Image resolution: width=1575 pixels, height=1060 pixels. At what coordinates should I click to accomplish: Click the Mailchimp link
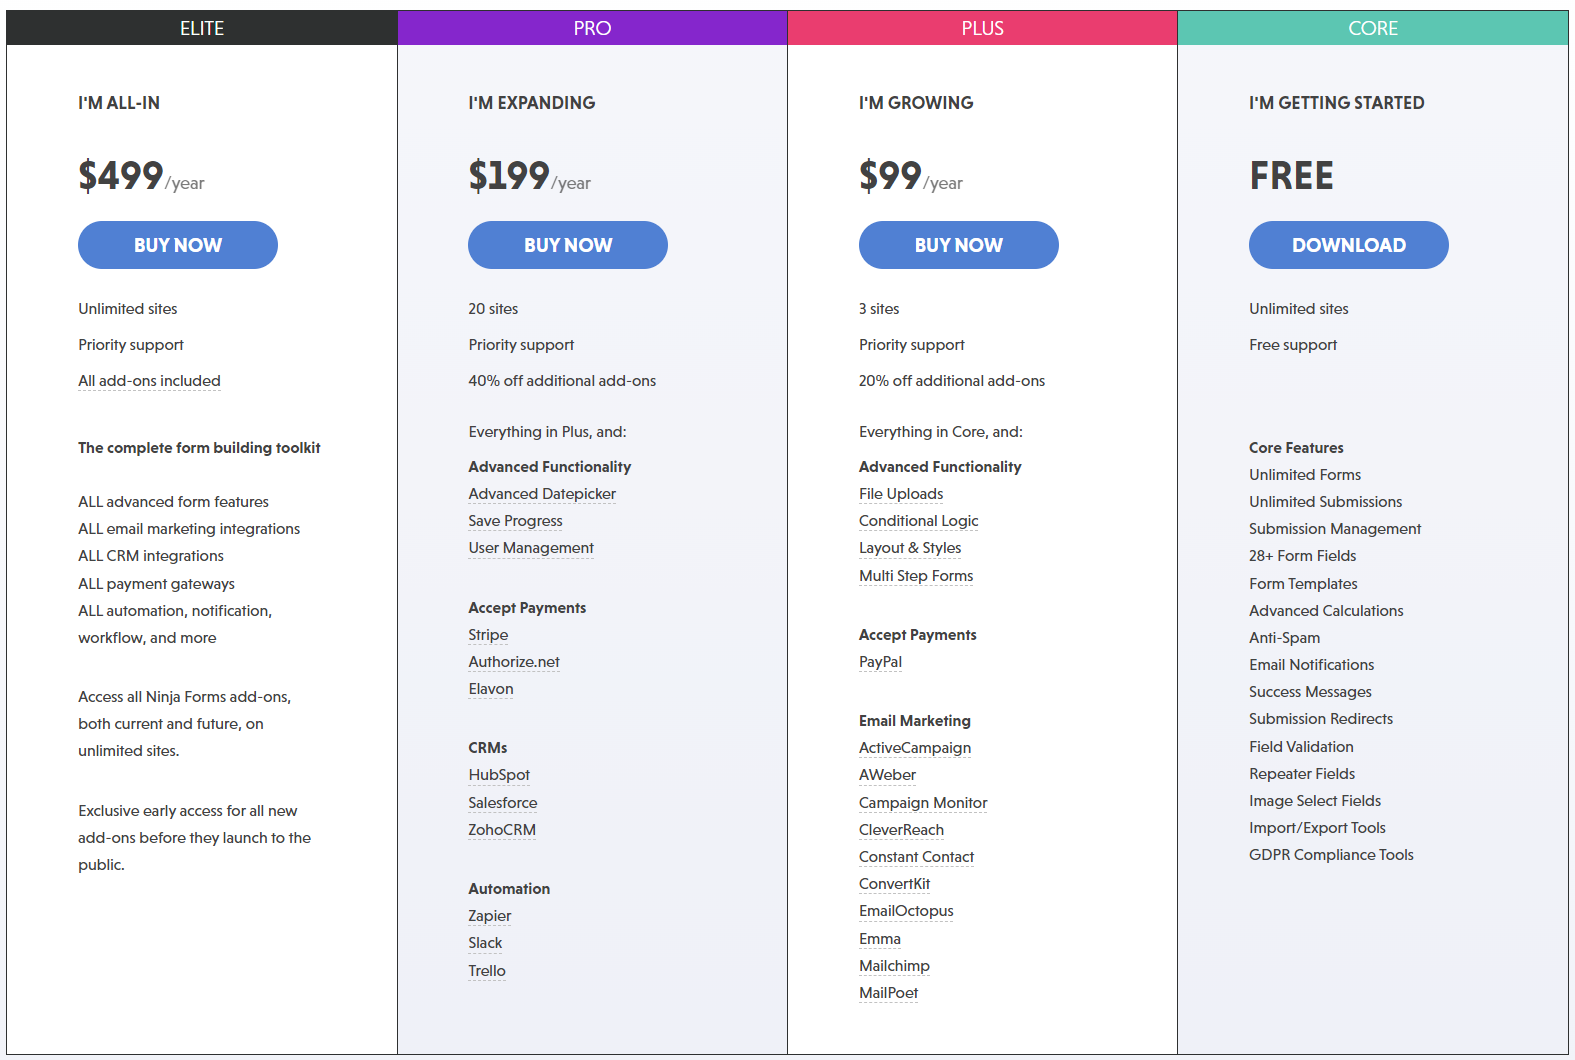893,965
